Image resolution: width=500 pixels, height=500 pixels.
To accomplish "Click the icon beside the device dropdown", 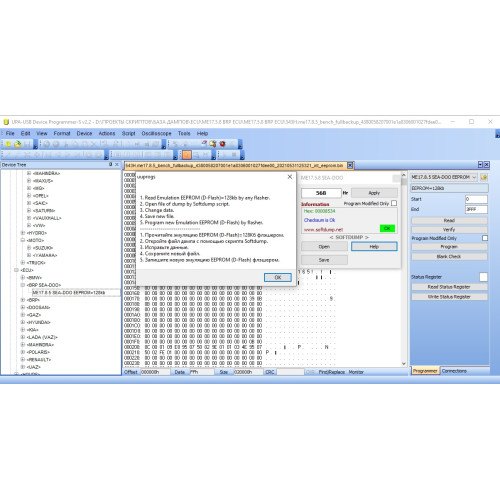I will pyautogui.click(x=484, y=177).
